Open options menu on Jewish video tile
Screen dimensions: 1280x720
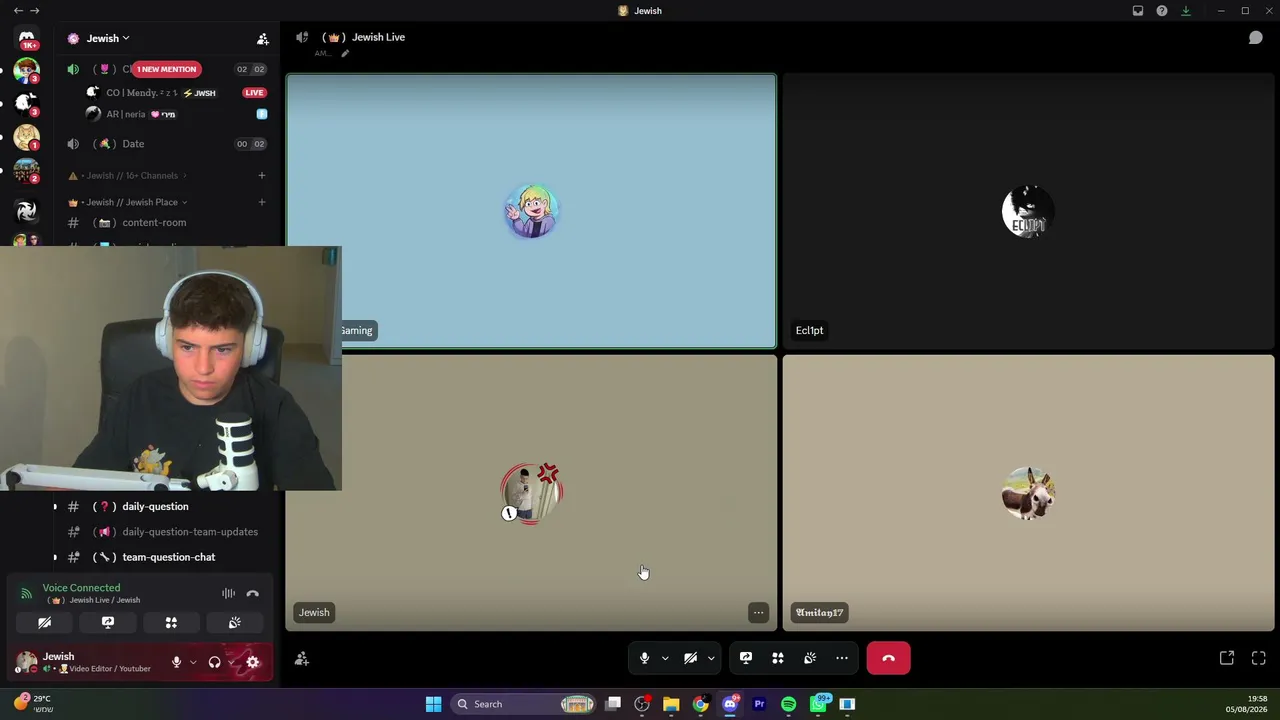(758, 613)
